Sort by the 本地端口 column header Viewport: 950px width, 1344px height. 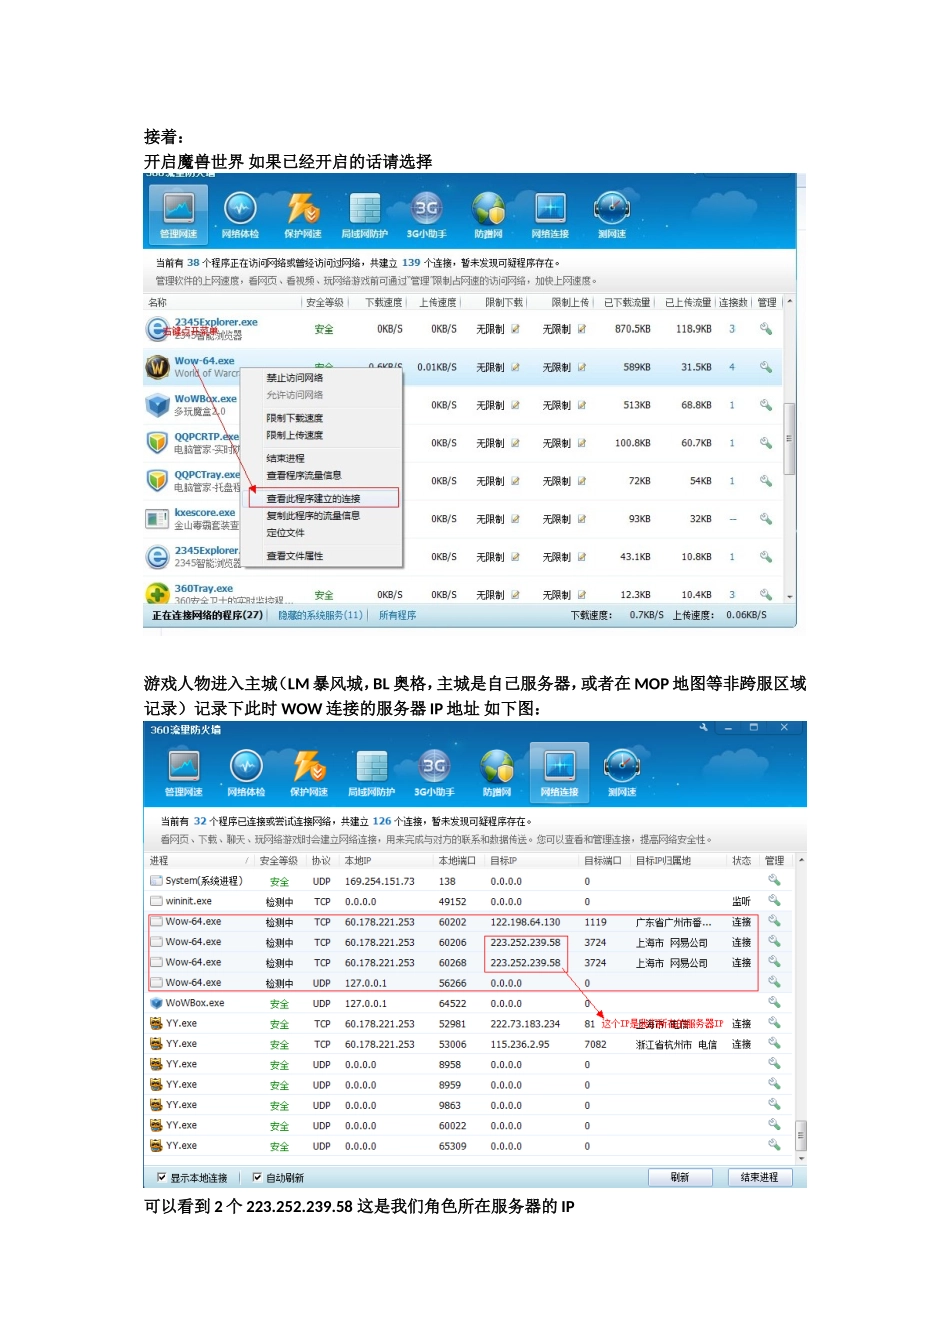[x=457, y=860]
